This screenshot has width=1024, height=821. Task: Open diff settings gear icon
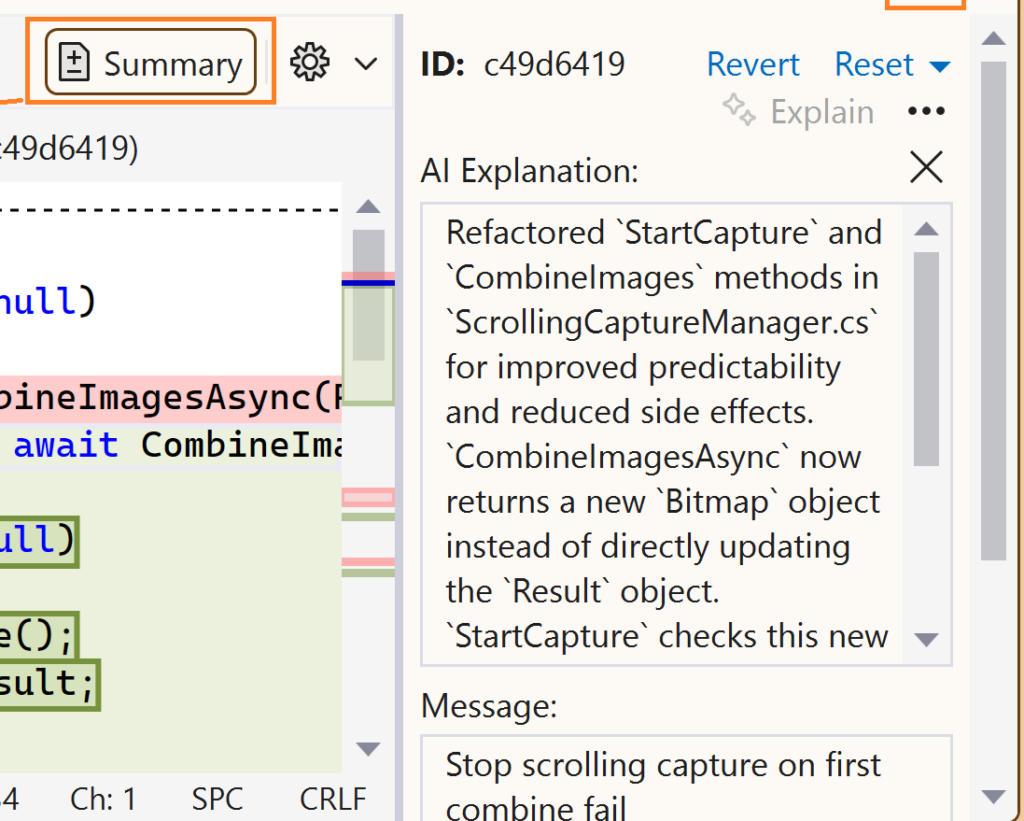pos(309,63)
